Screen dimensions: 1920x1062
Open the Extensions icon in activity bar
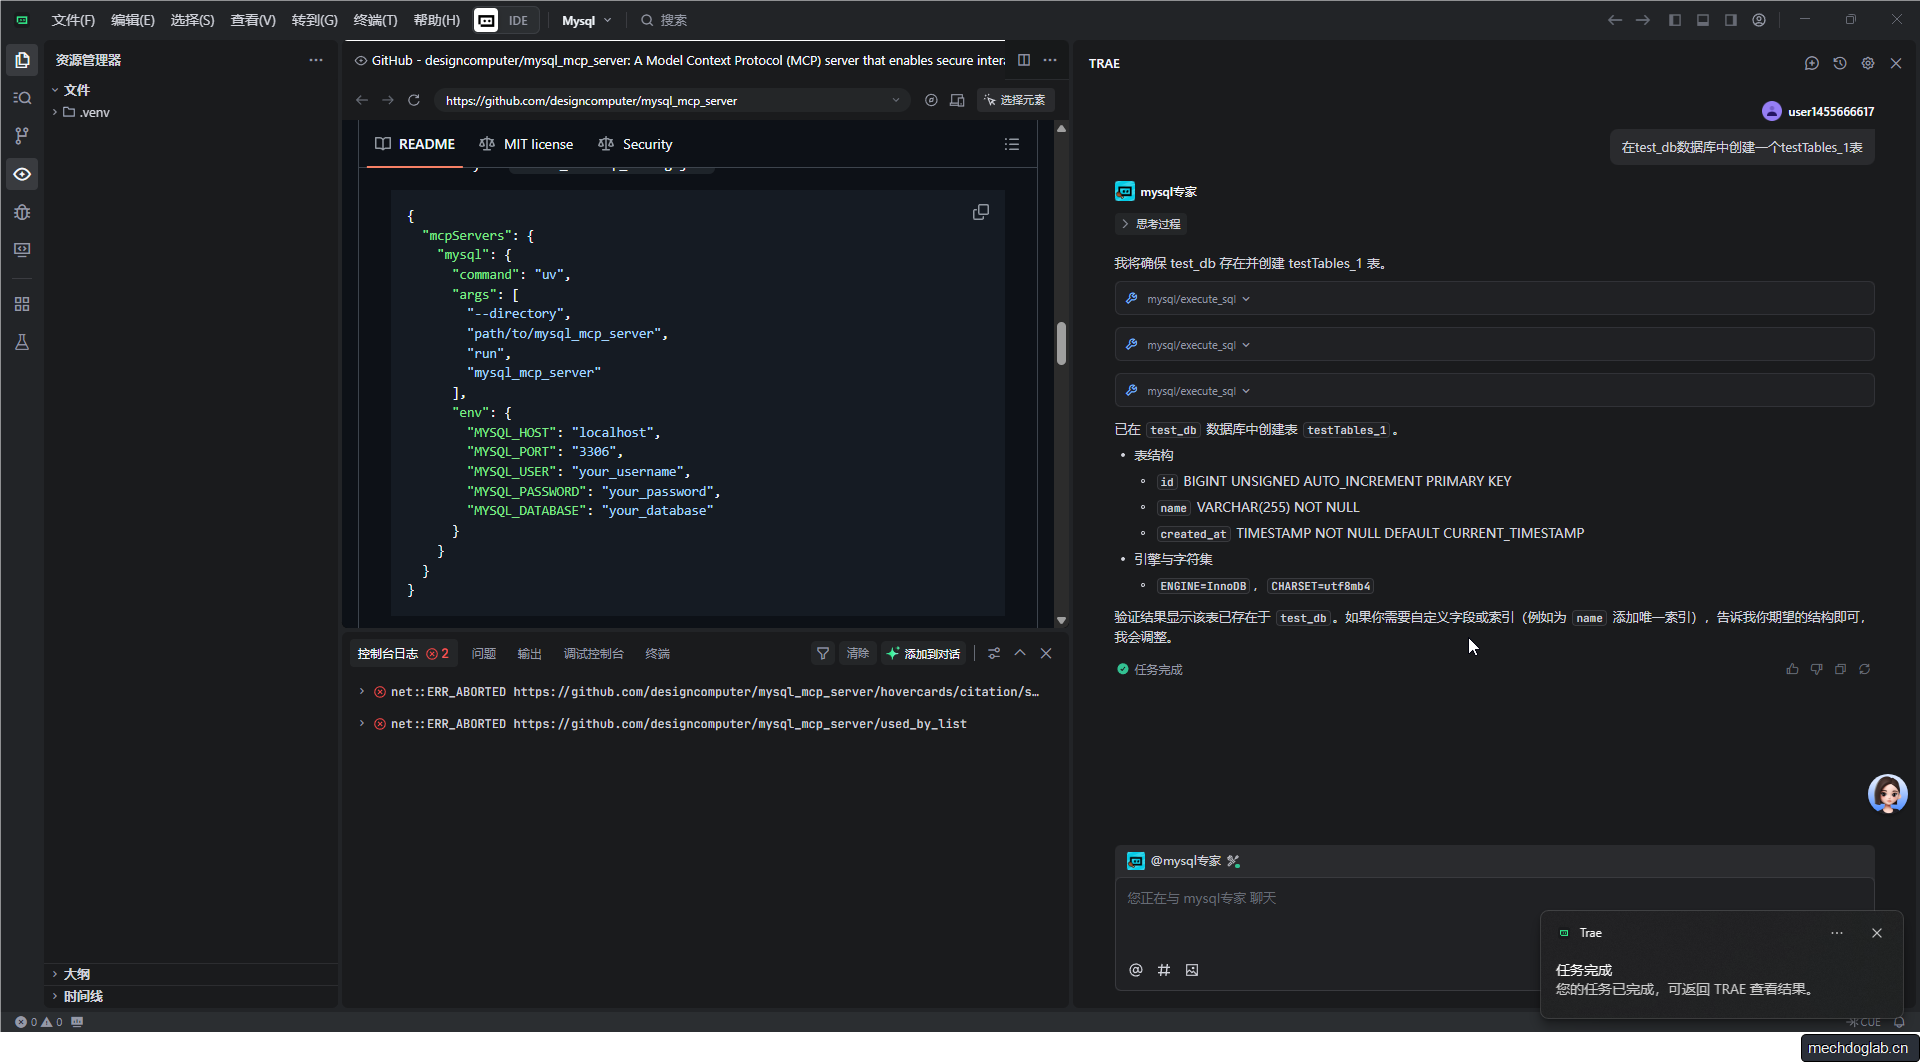[22, 304]
